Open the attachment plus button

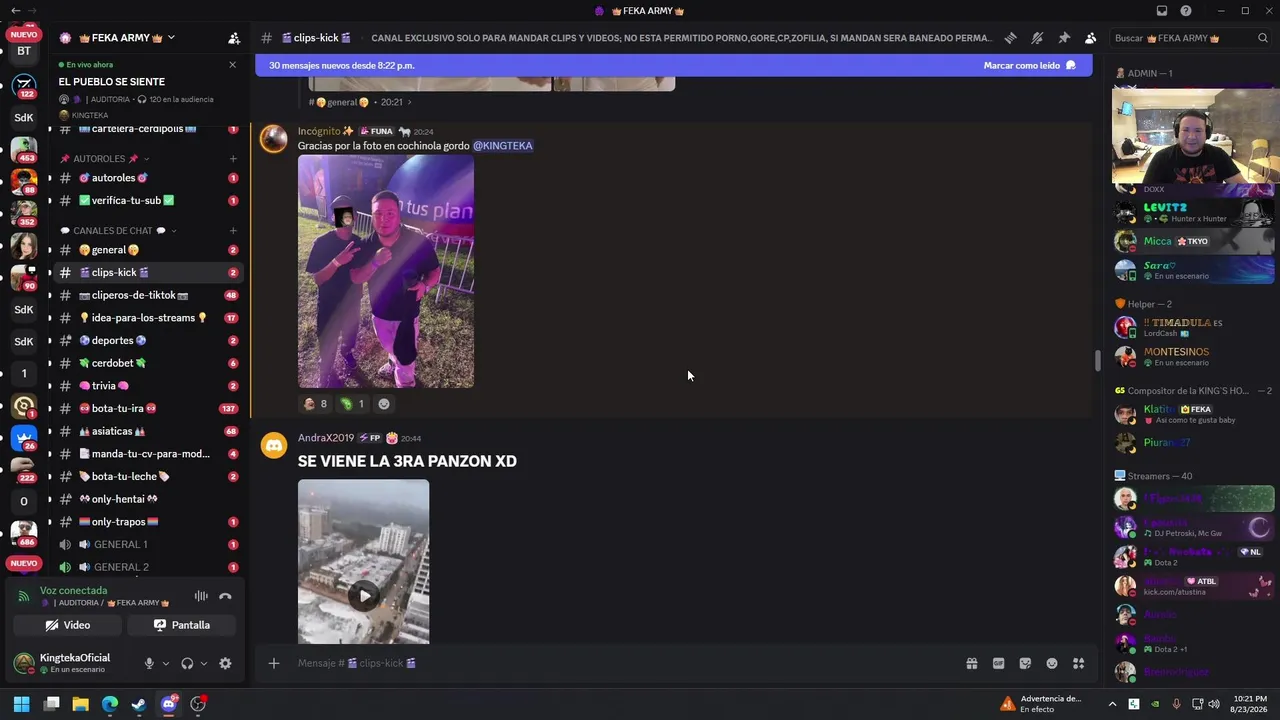coord(274,663)
